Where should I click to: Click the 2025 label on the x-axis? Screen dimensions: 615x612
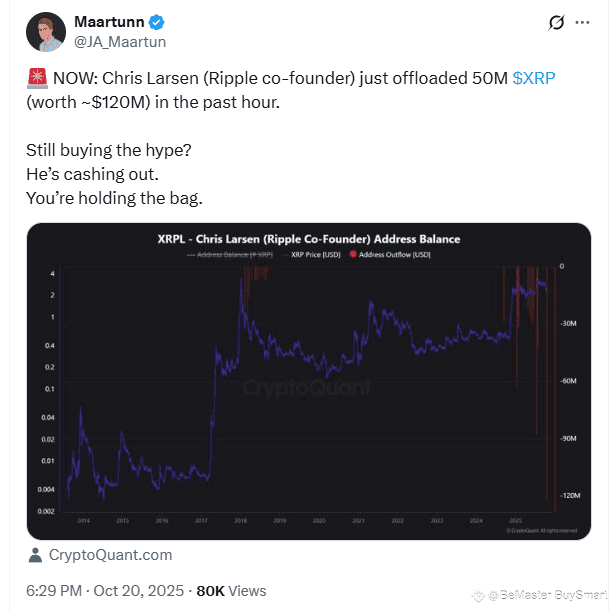(514, 521)
